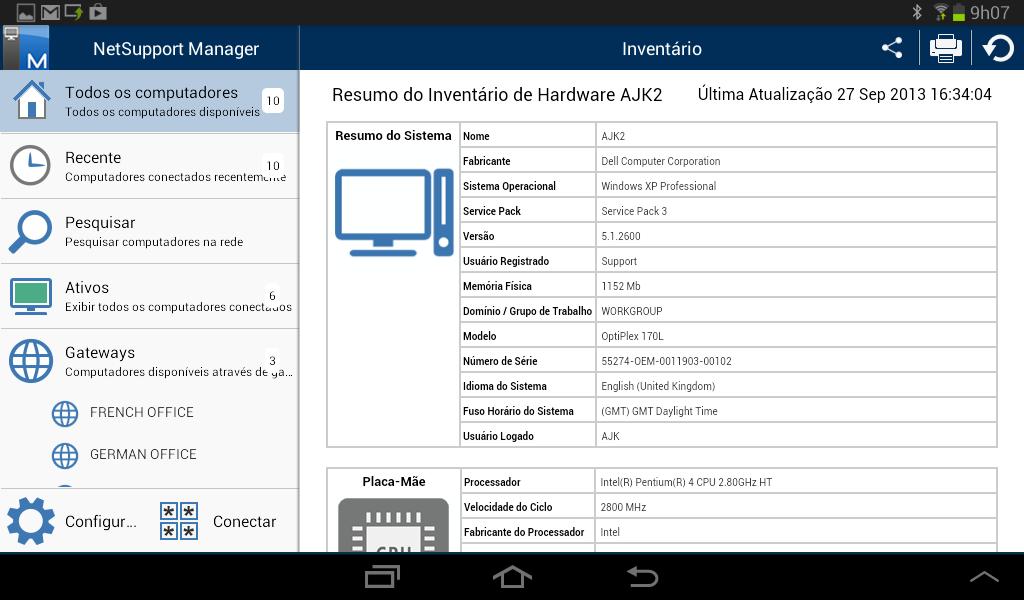Open Todos os computadores list
This screenshot has width=1024, height=600.
tap(150, 101)
